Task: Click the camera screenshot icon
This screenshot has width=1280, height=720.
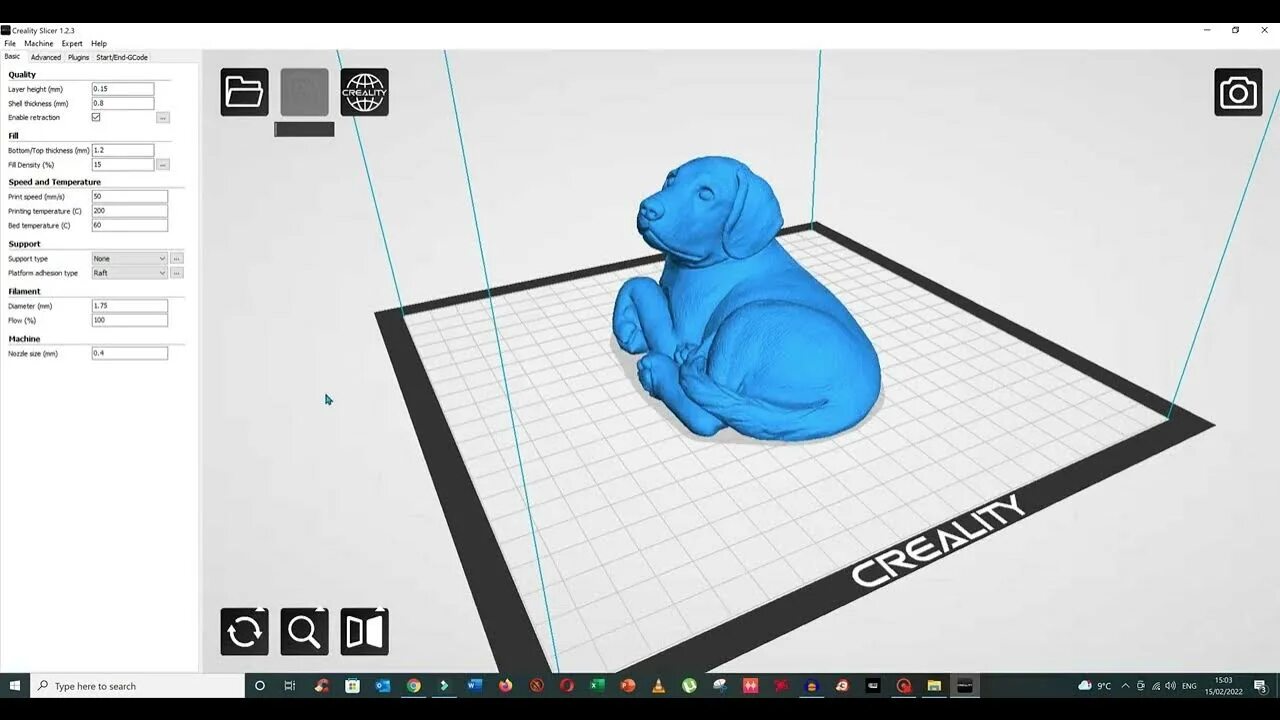Action: coord(1238,92)
